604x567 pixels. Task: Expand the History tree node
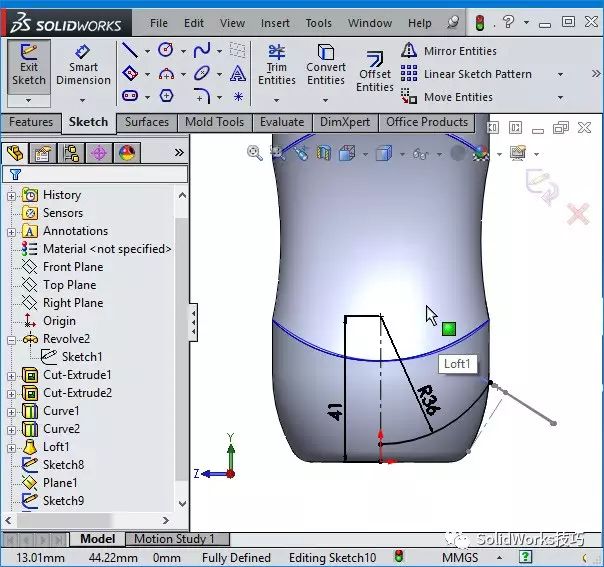[12, 196]
